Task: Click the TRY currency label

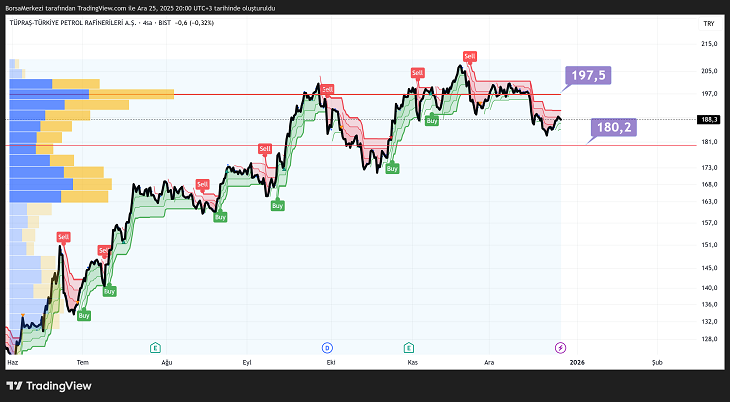Action: 709,22
